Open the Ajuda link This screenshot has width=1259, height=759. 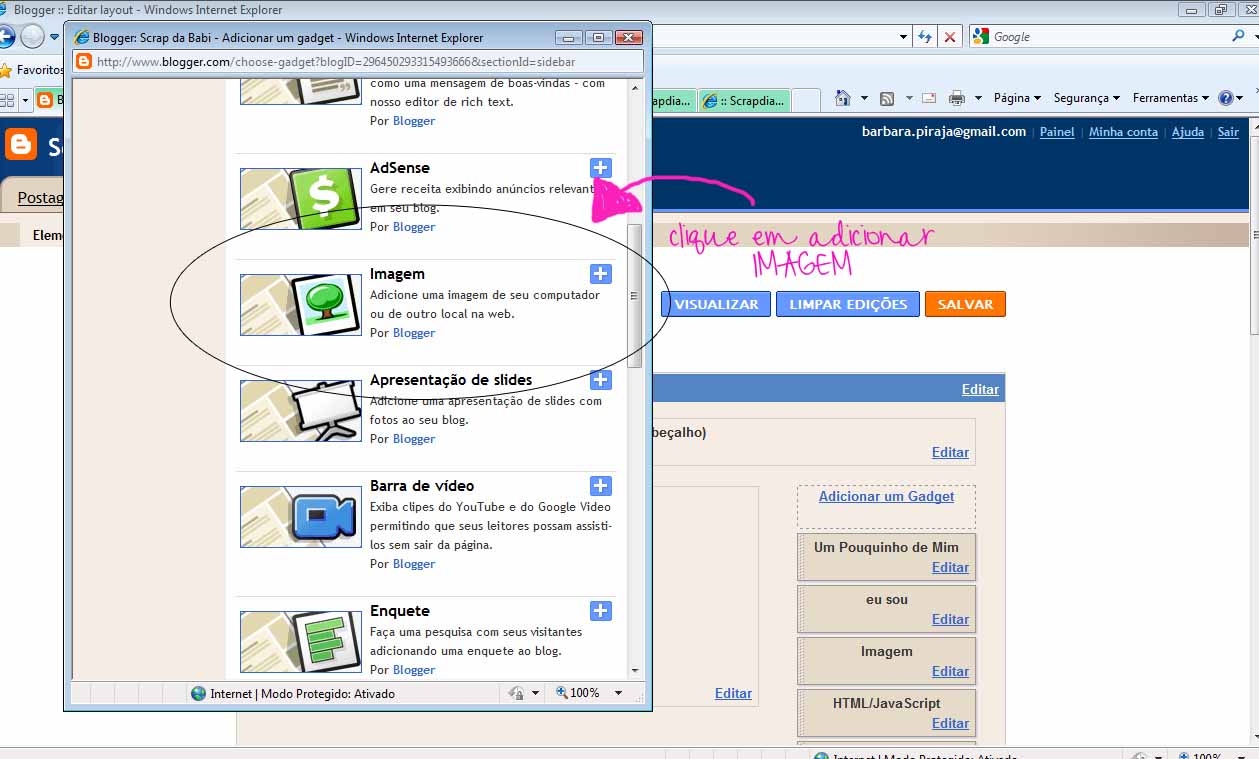tap(1188, 132)
